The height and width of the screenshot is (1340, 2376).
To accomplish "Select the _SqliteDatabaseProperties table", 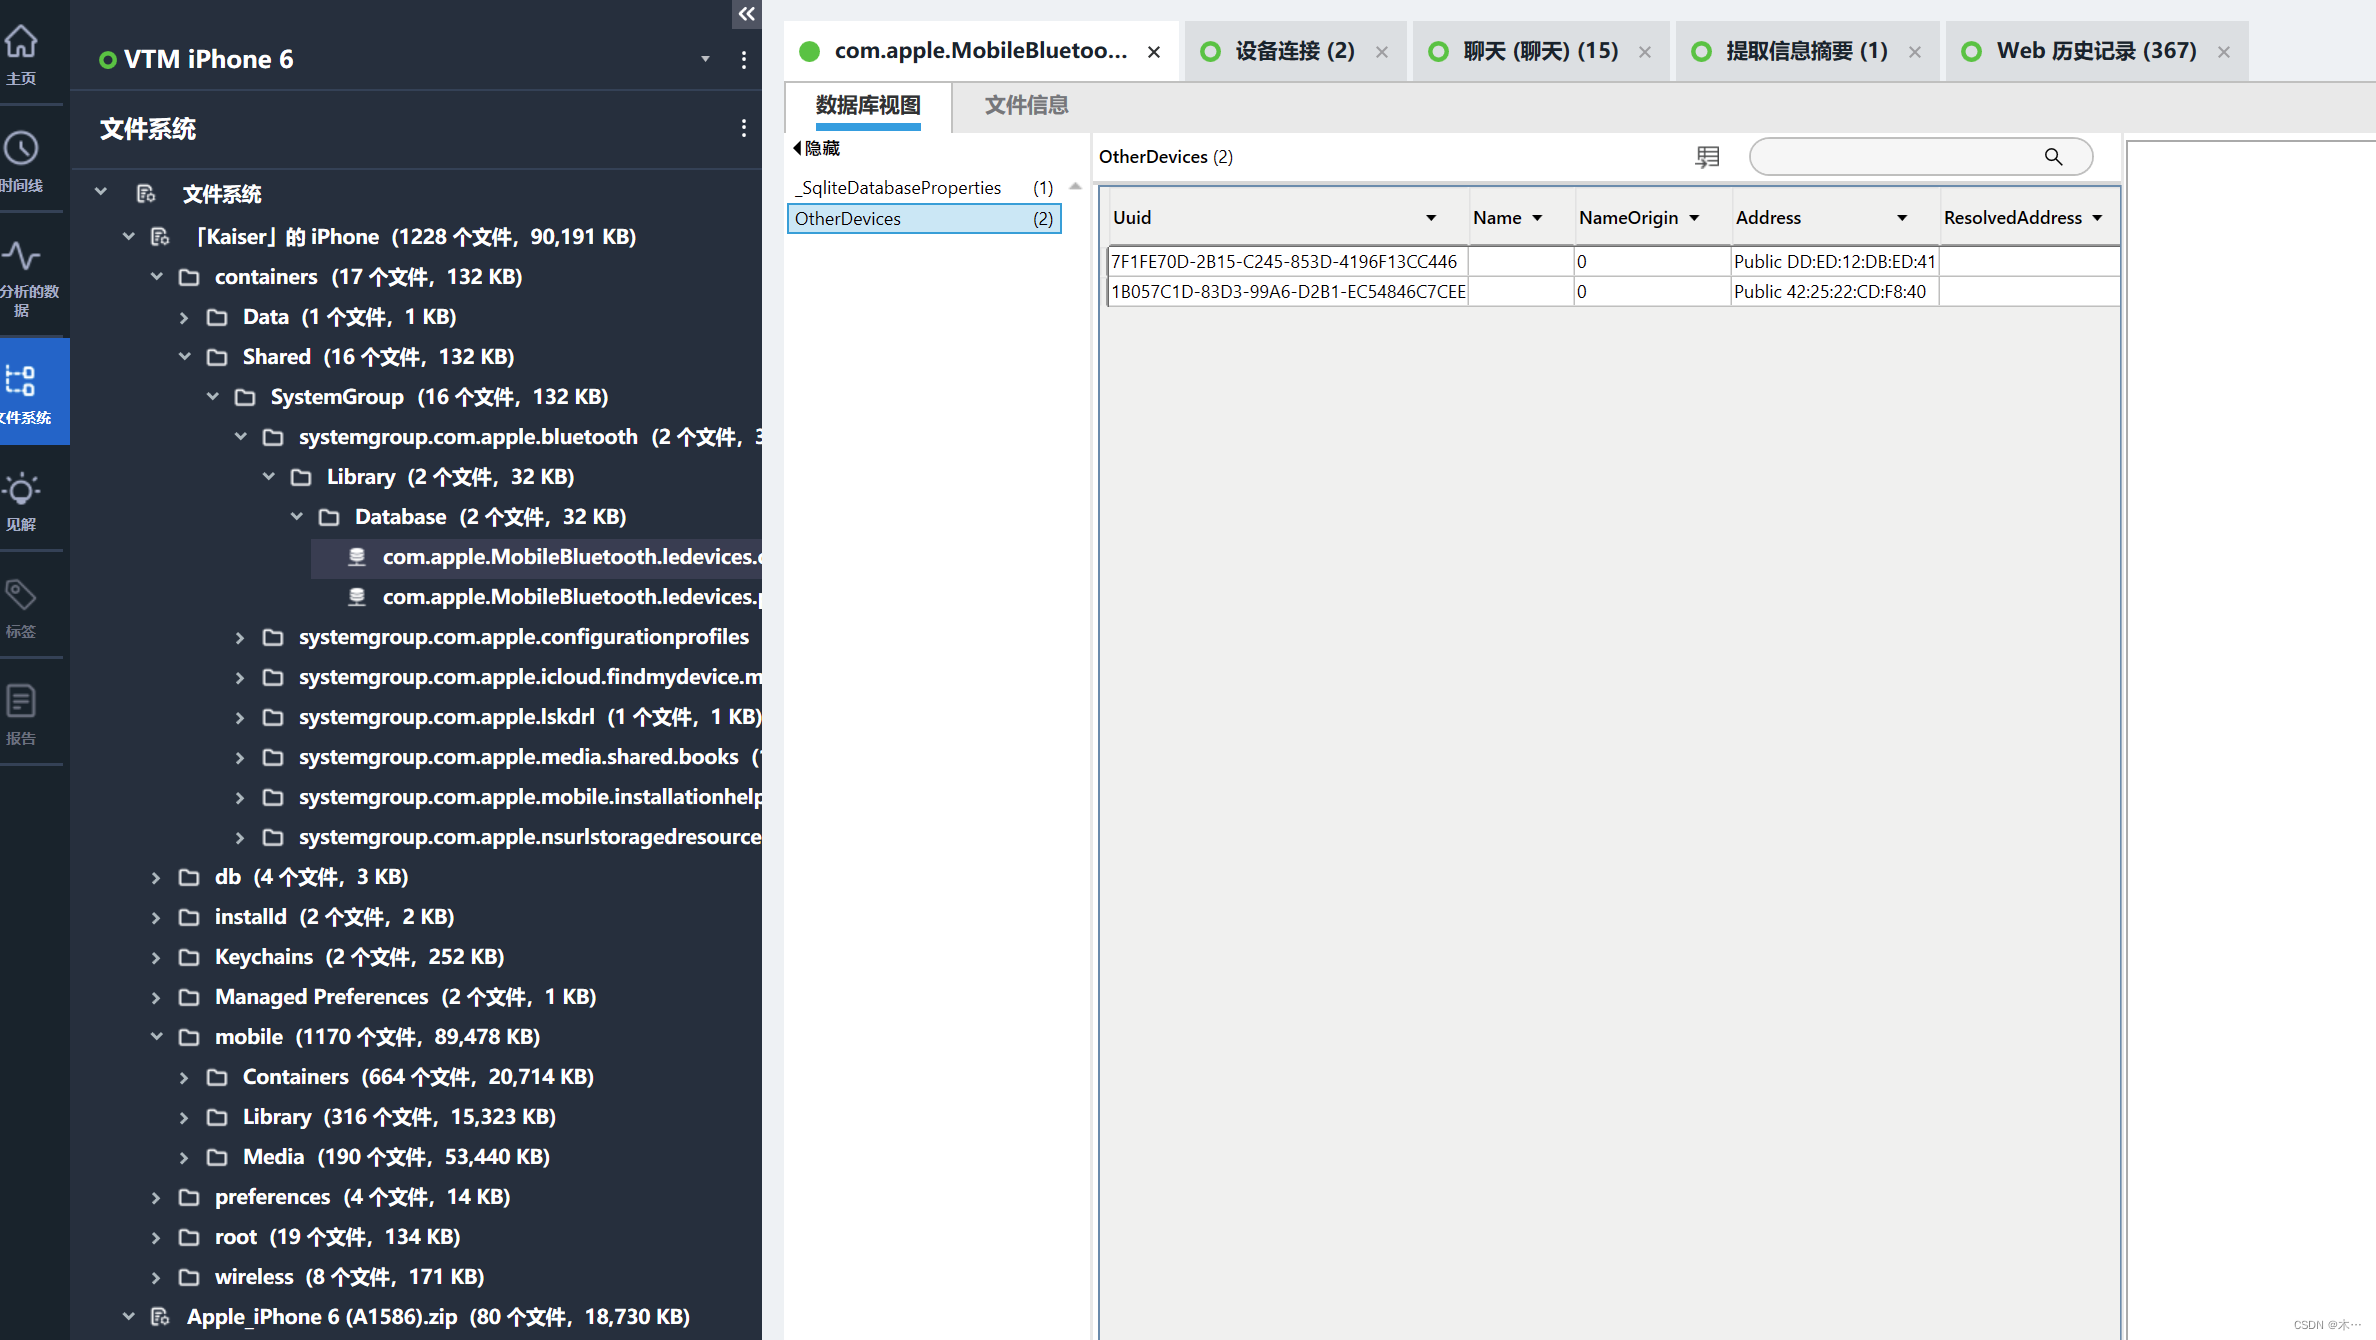I will (x=900, y=188).
